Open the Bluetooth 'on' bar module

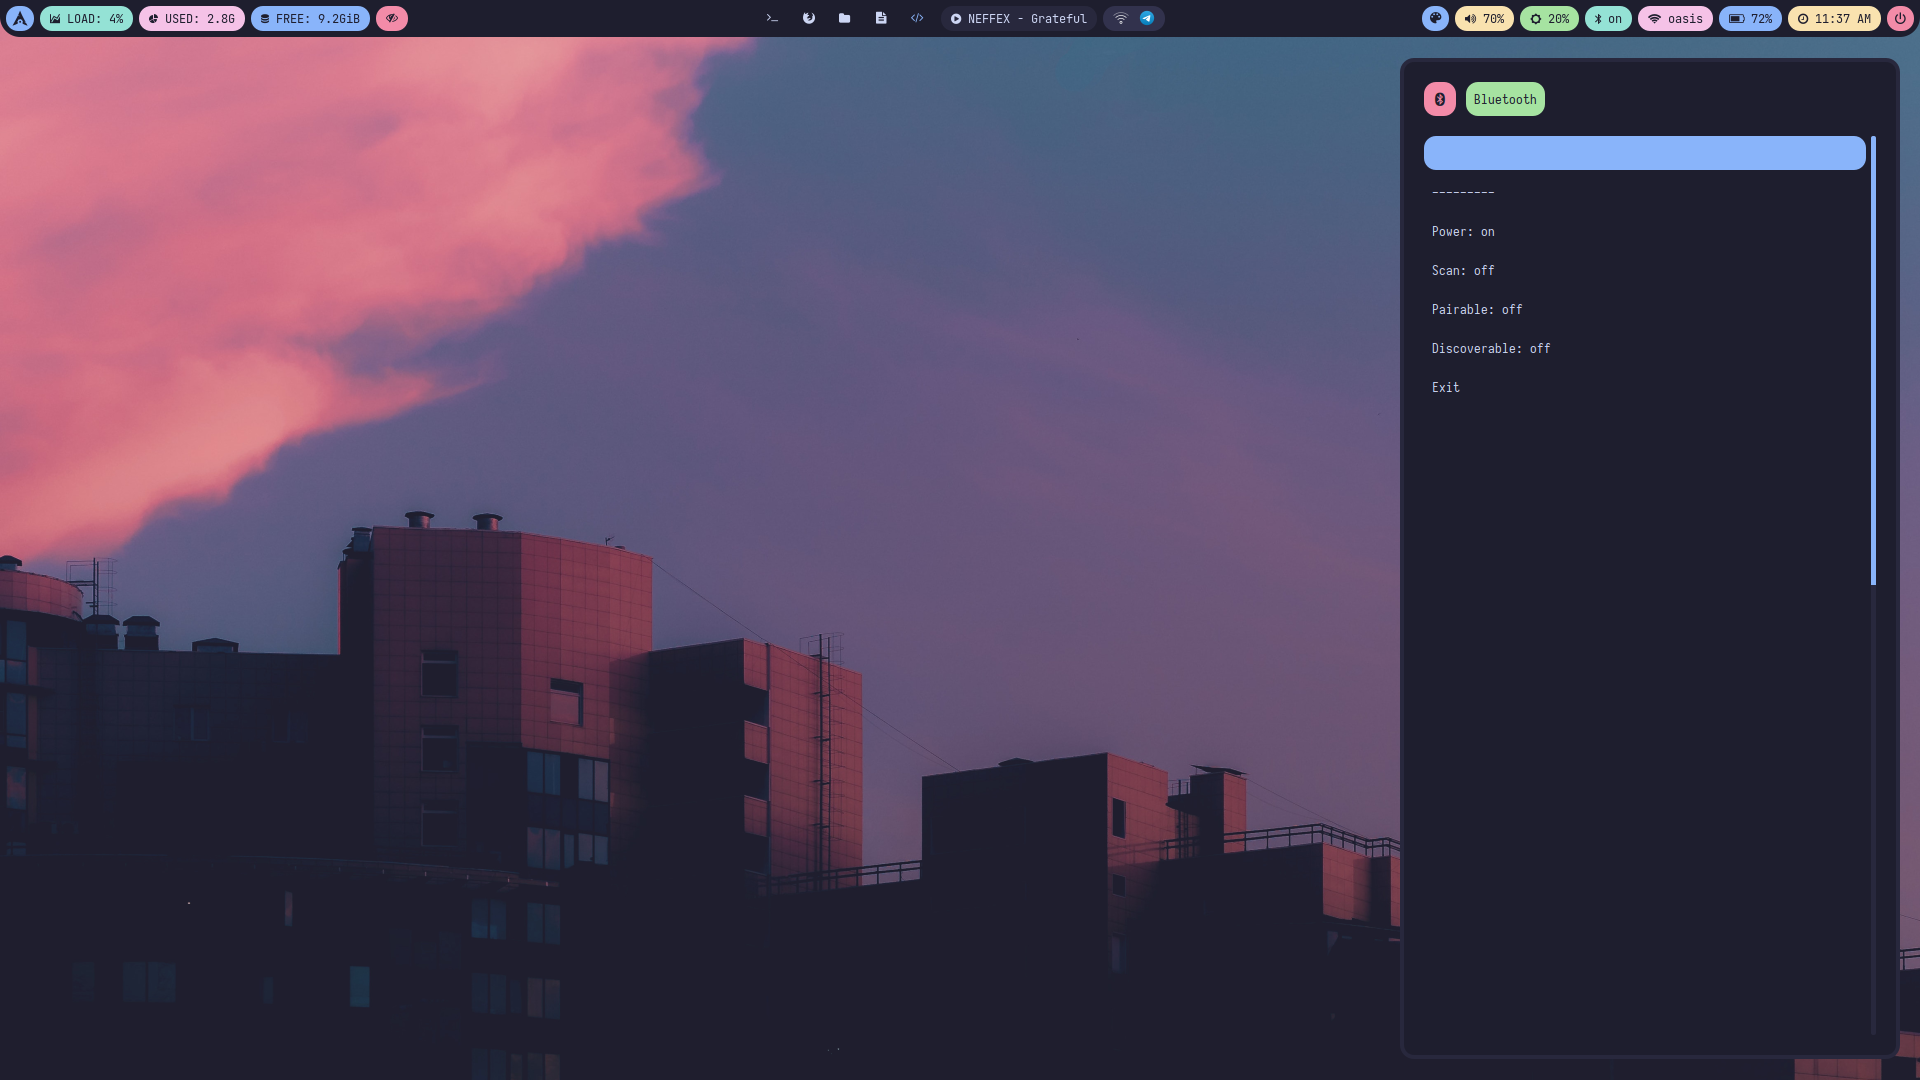coord(1608,18)
